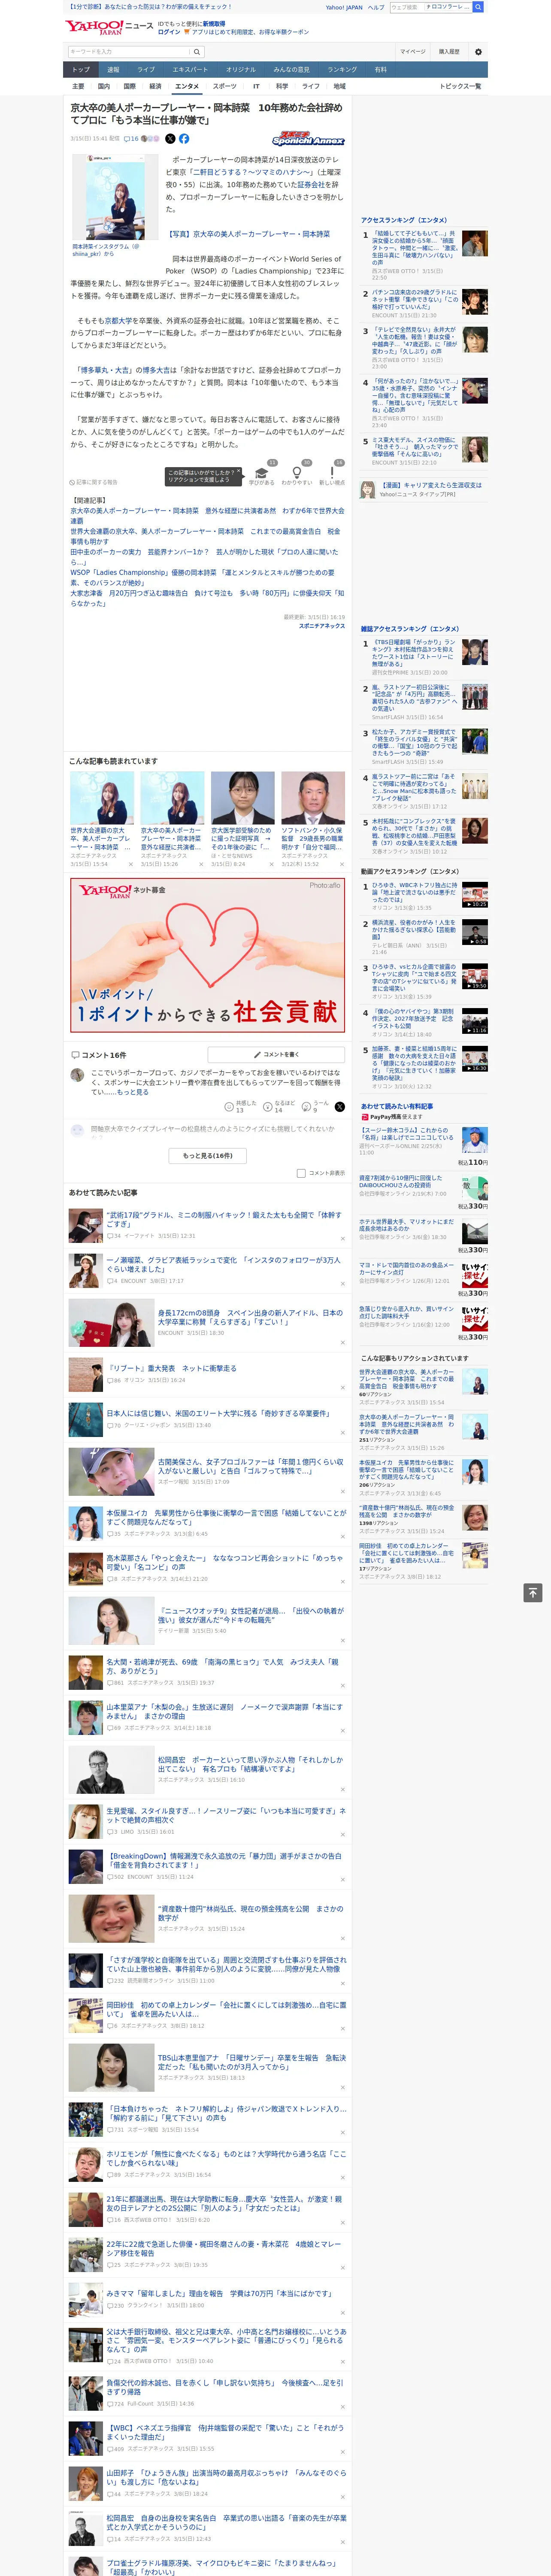
Task: Open 写真 link for 岡本詩菜
Action: coord(247,234)
